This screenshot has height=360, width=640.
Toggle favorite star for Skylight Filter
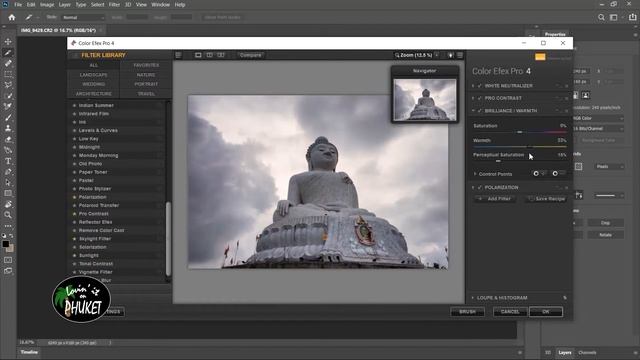point(74,239)
